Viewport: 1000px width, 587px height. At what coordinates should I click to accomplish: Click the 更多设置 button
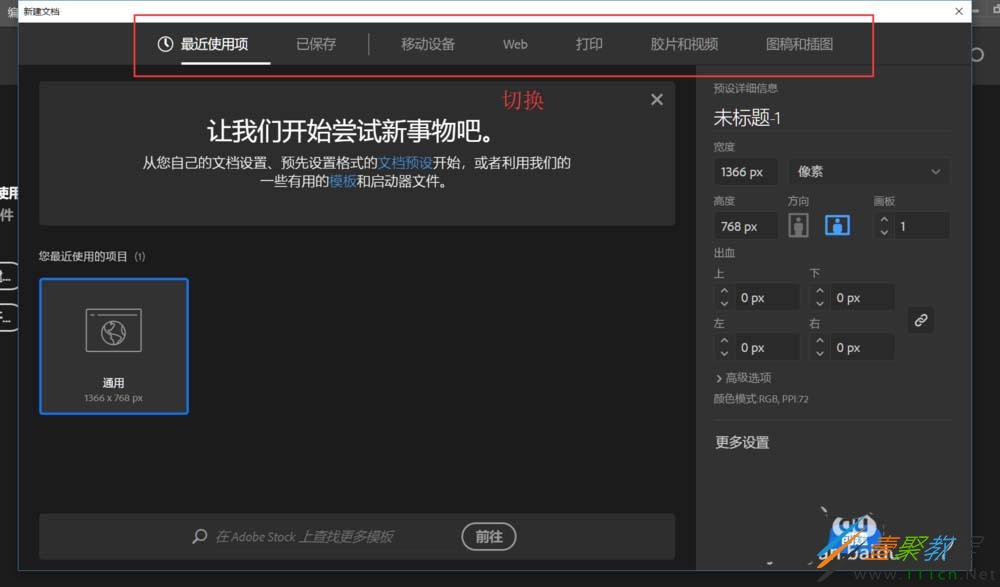point(742,442)
